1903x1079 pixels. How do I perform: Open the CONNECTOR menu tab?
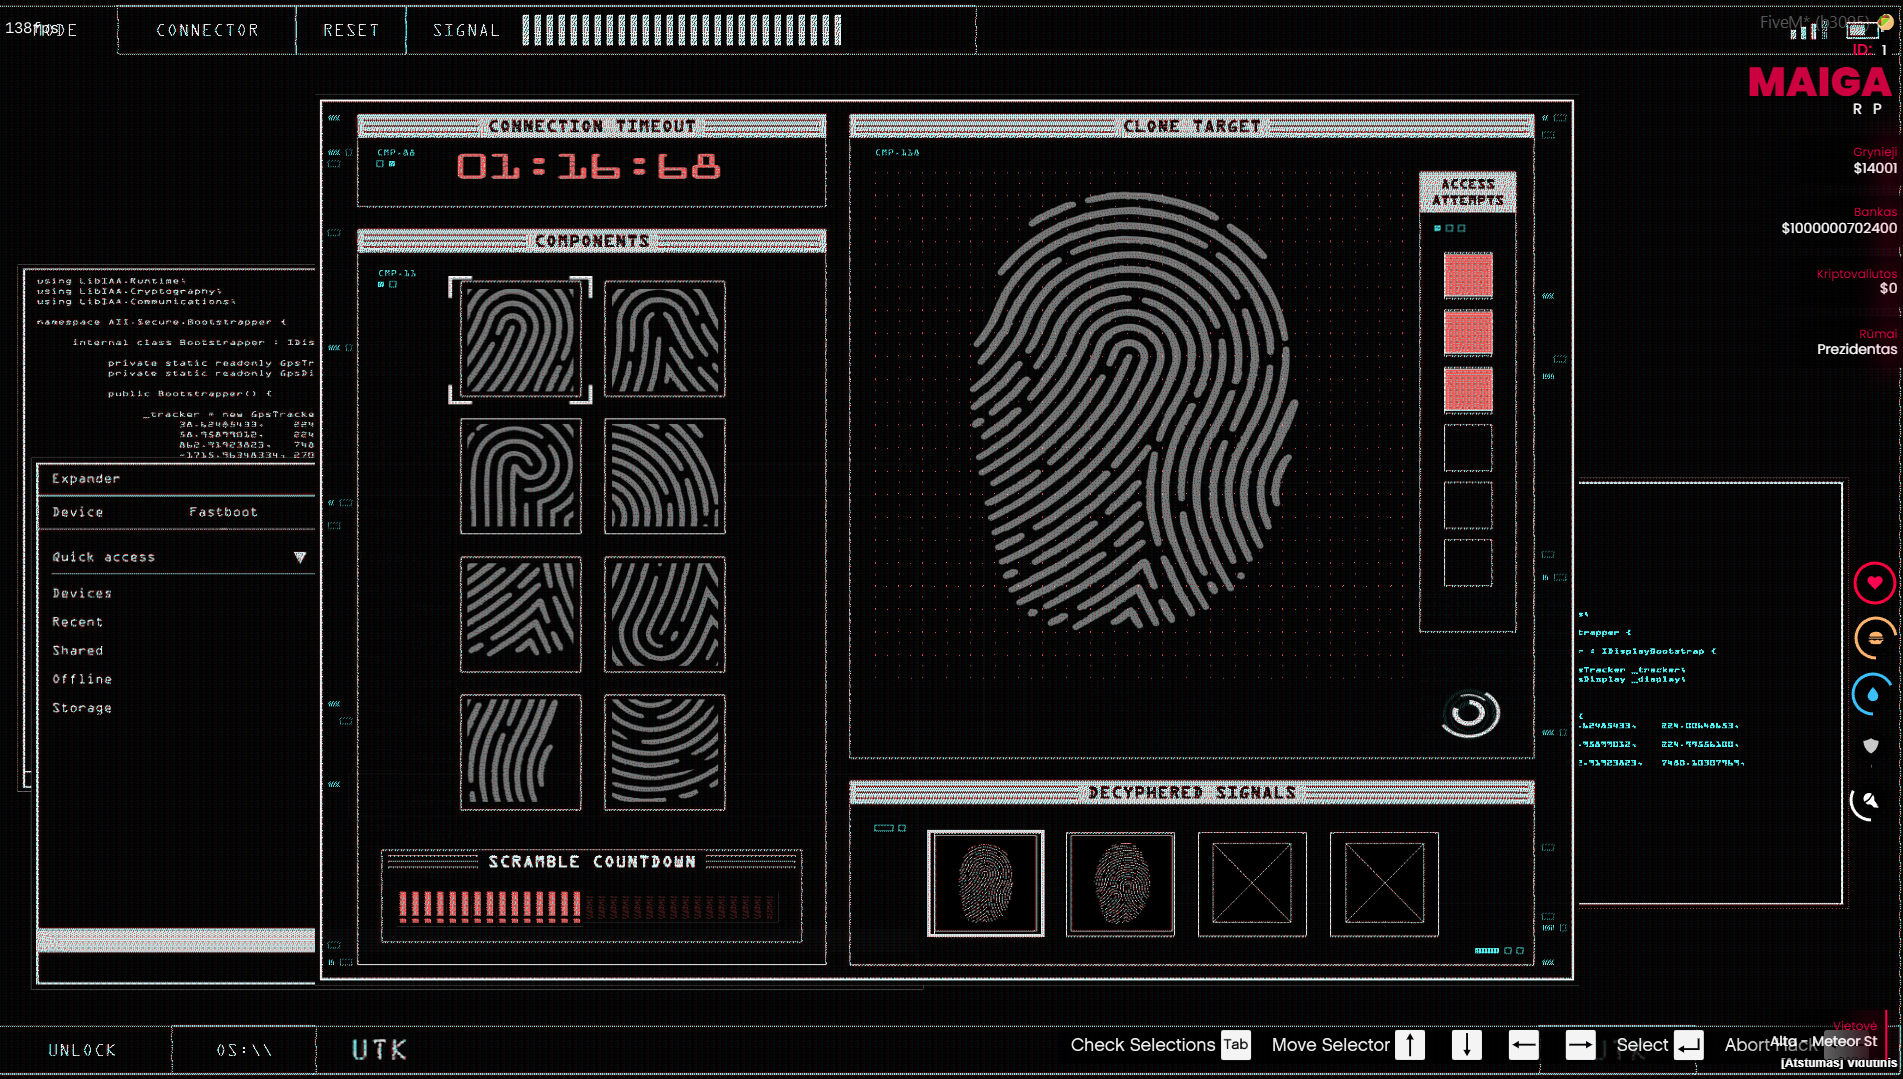click(x=207, y=30)
